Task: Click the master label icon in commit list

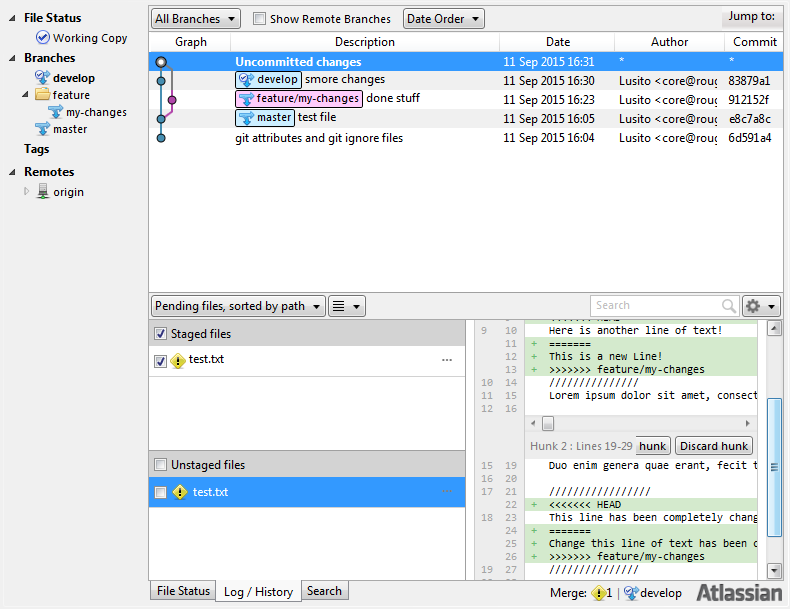Action: (x=246, y=118)
